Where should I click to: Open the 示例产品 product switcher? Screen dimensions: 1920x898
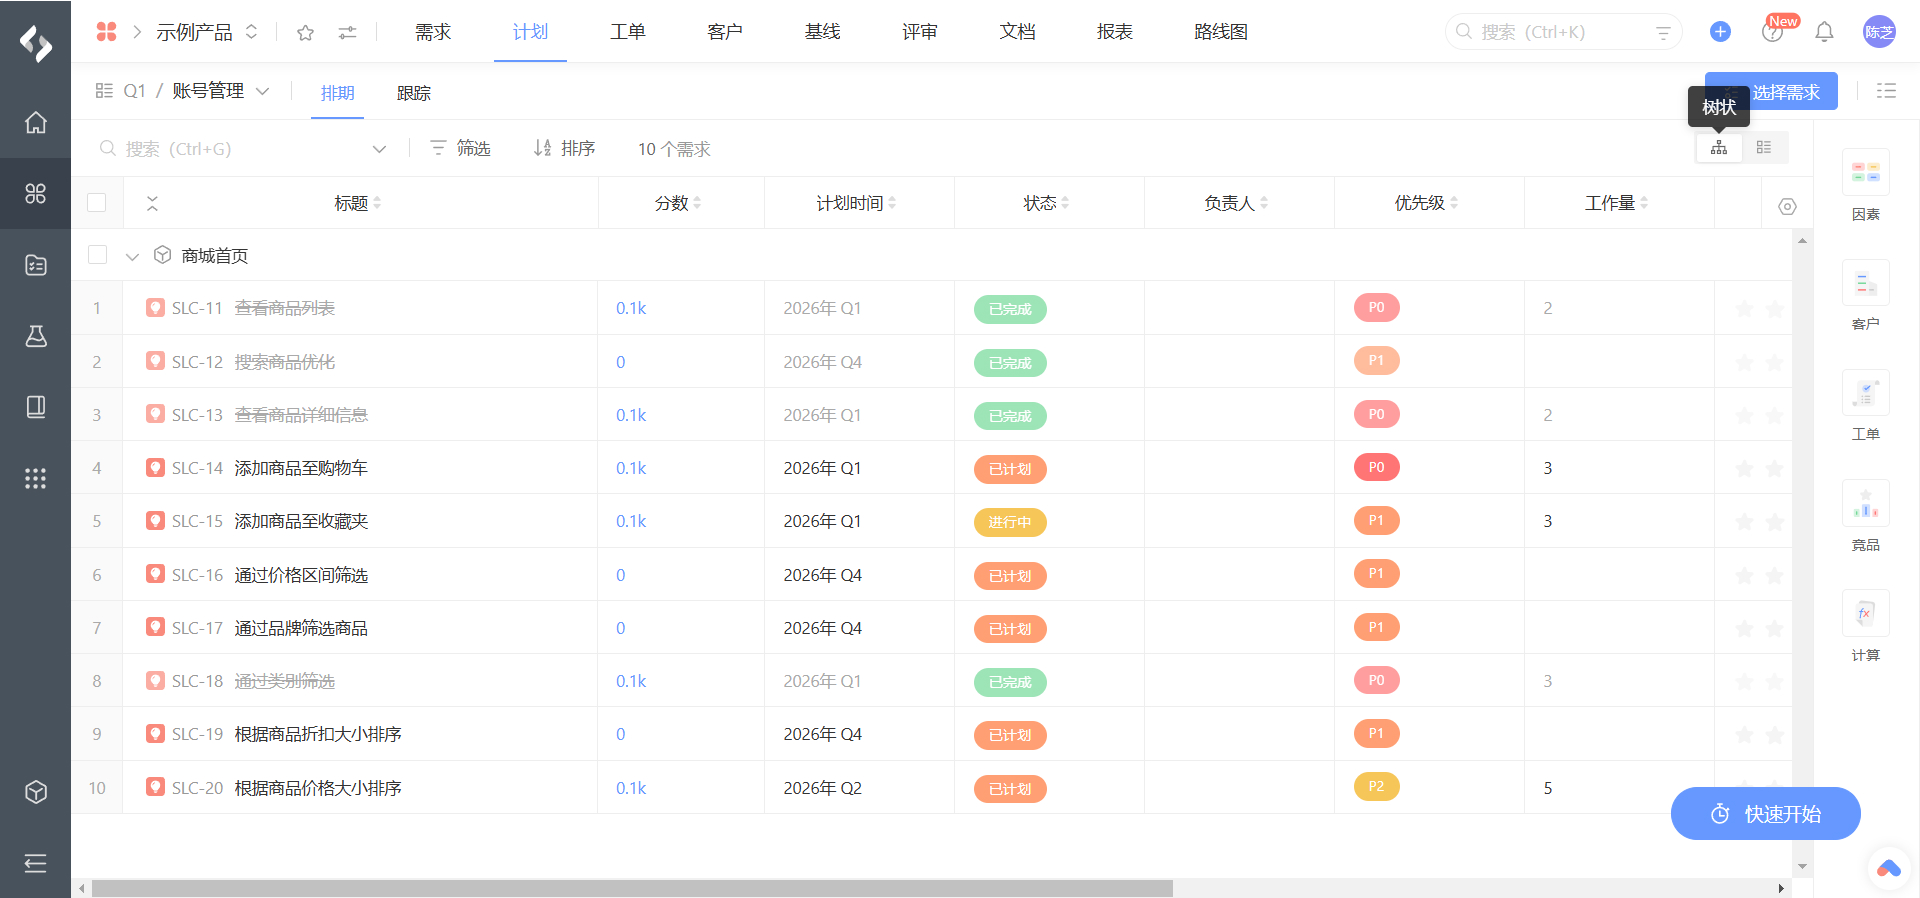click(x=207, y=32)
